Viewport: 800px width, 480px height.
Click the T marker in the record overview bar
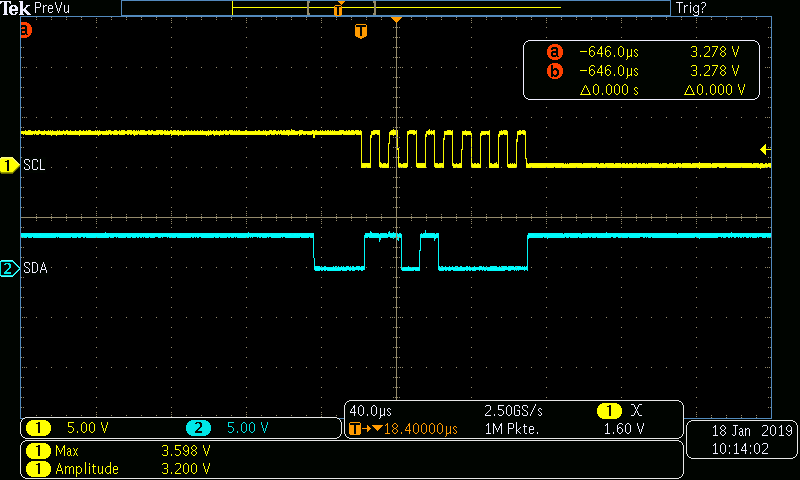coord(338,10)
